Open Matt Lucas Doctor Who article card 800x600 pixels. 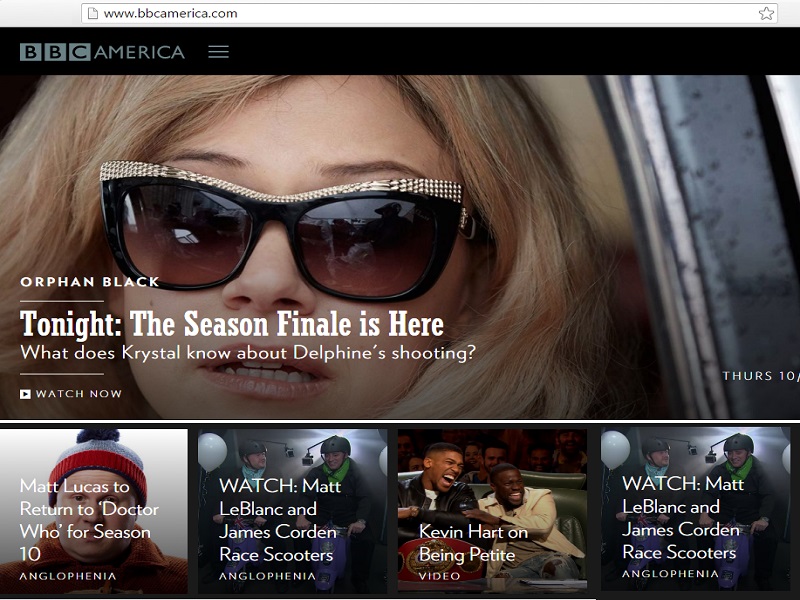pyautogui.click(x=94, y=510)
